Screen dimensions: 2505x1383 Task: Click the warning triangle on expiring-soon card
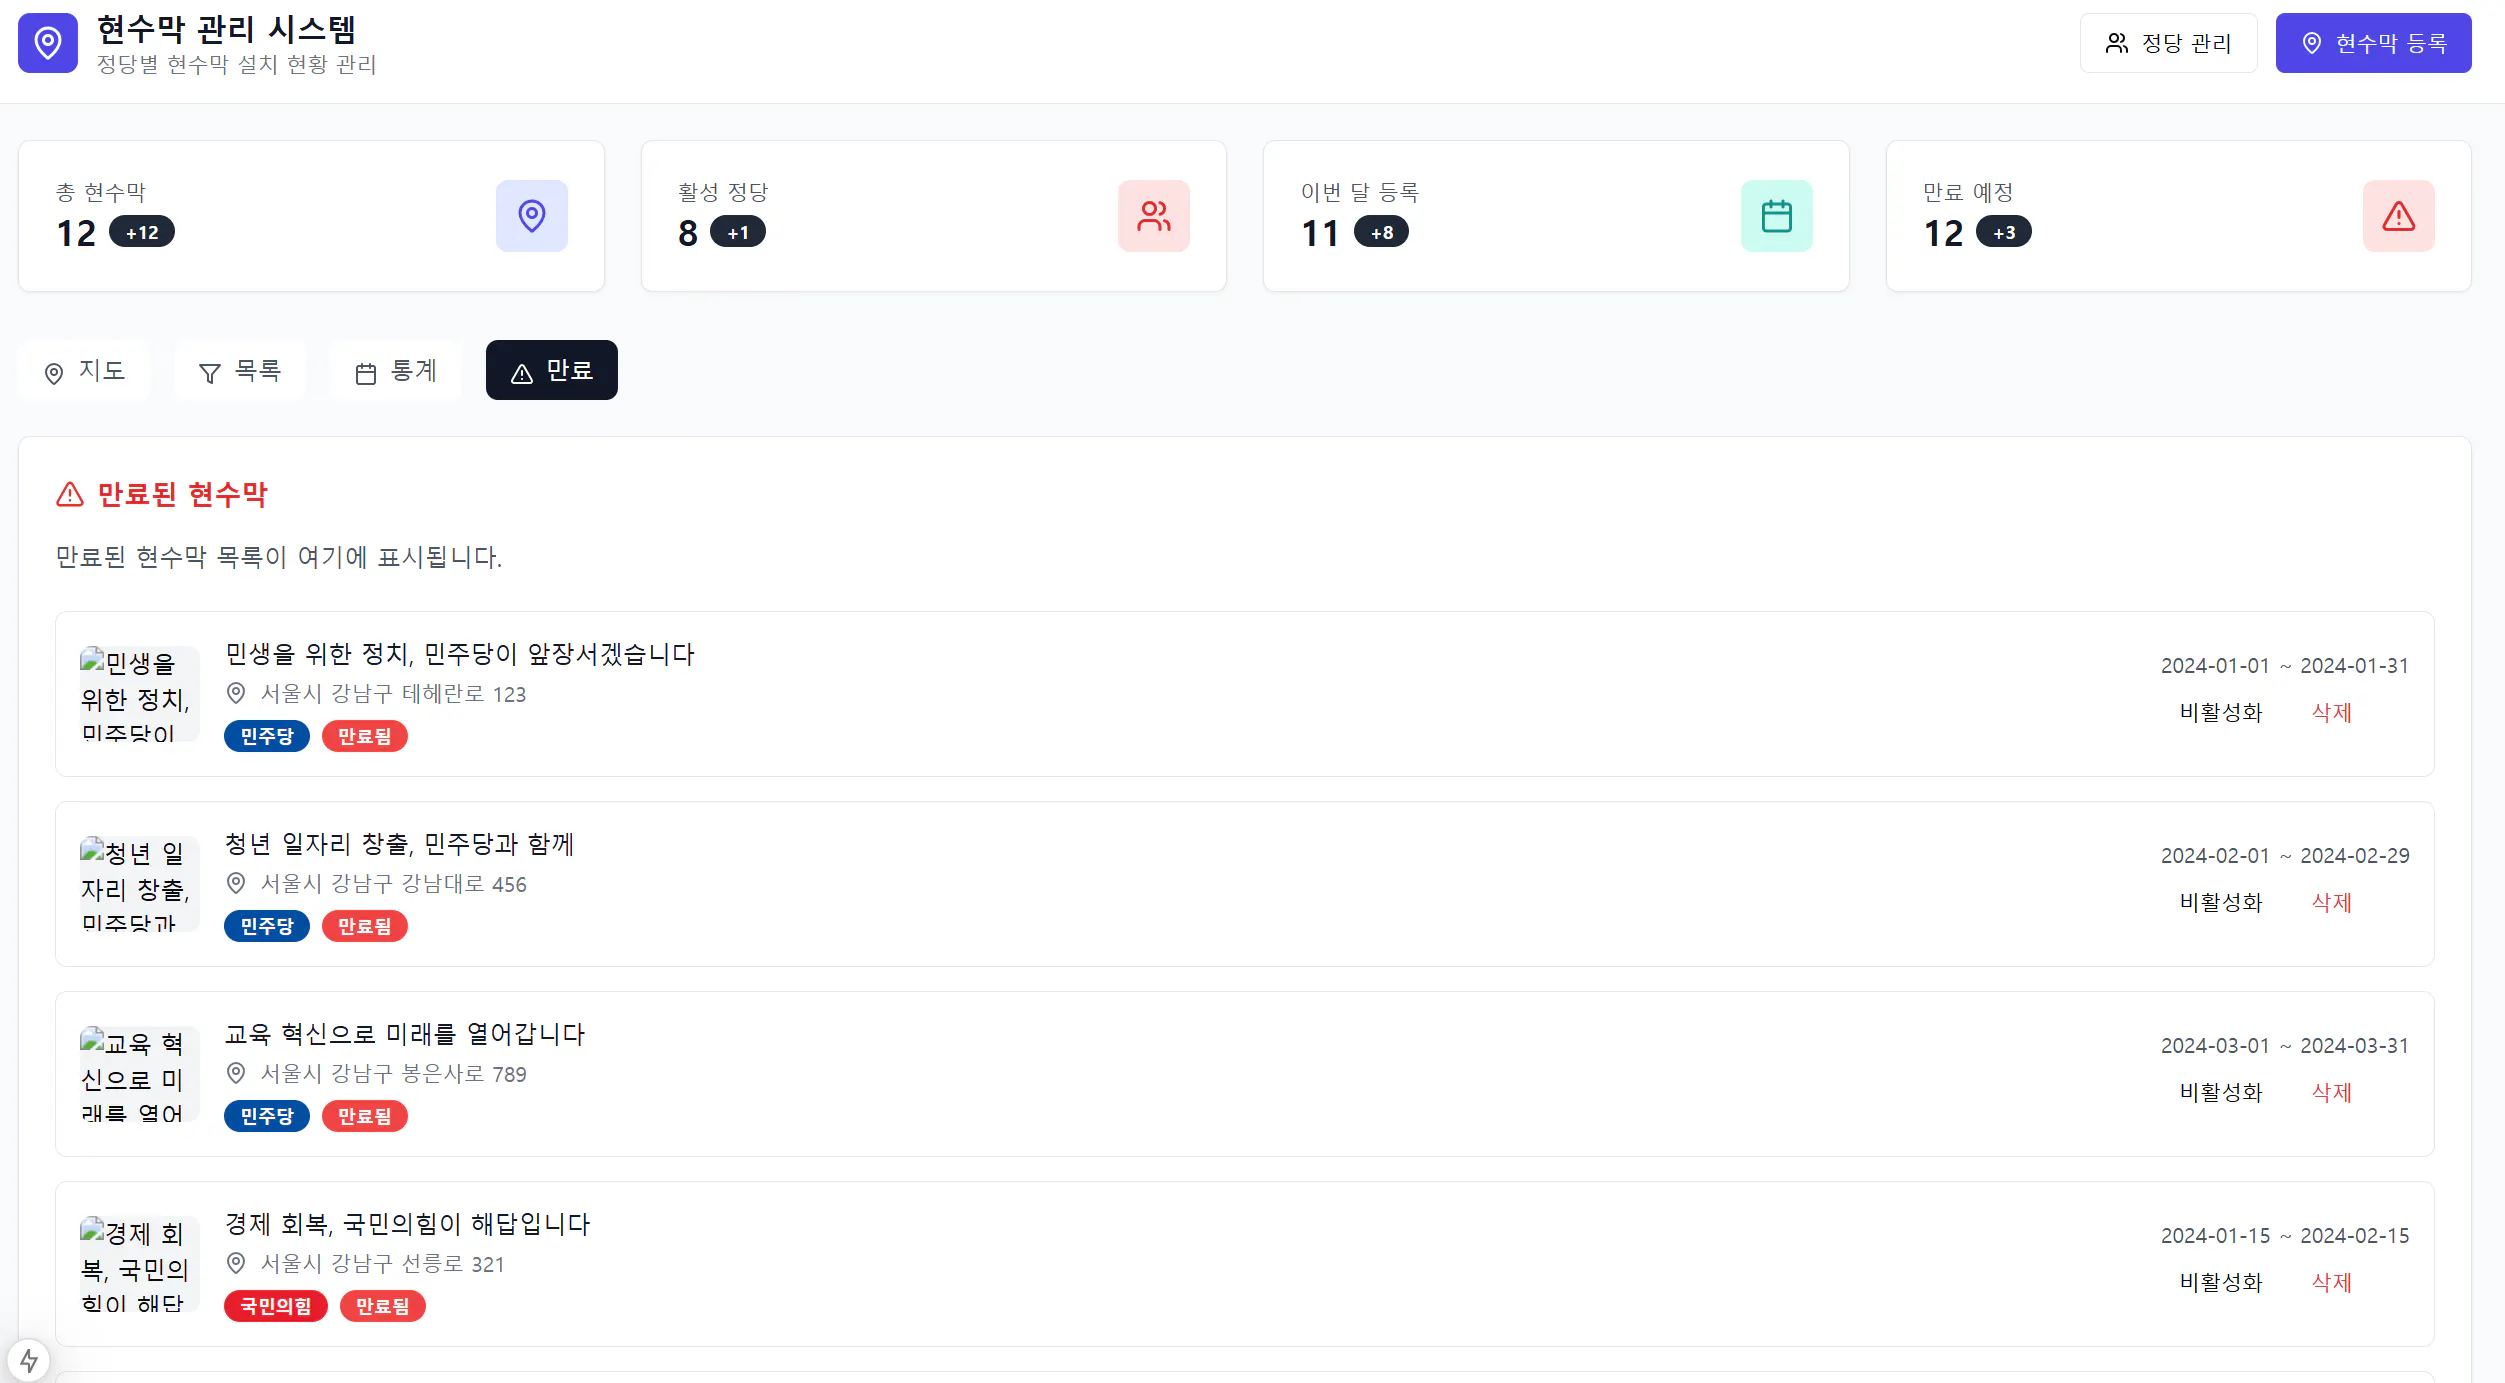2398,216
